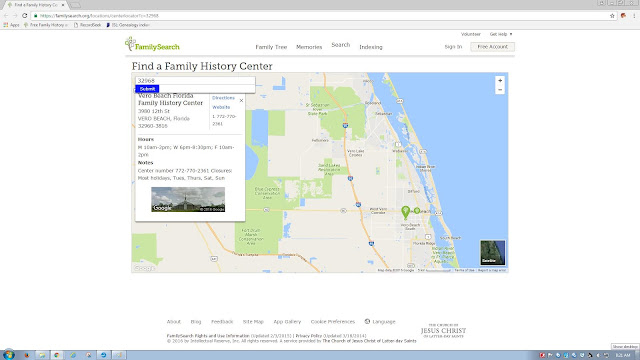Click the Blog footer link
Viewport: 640px width, 360px height.
tap(196, 322)
